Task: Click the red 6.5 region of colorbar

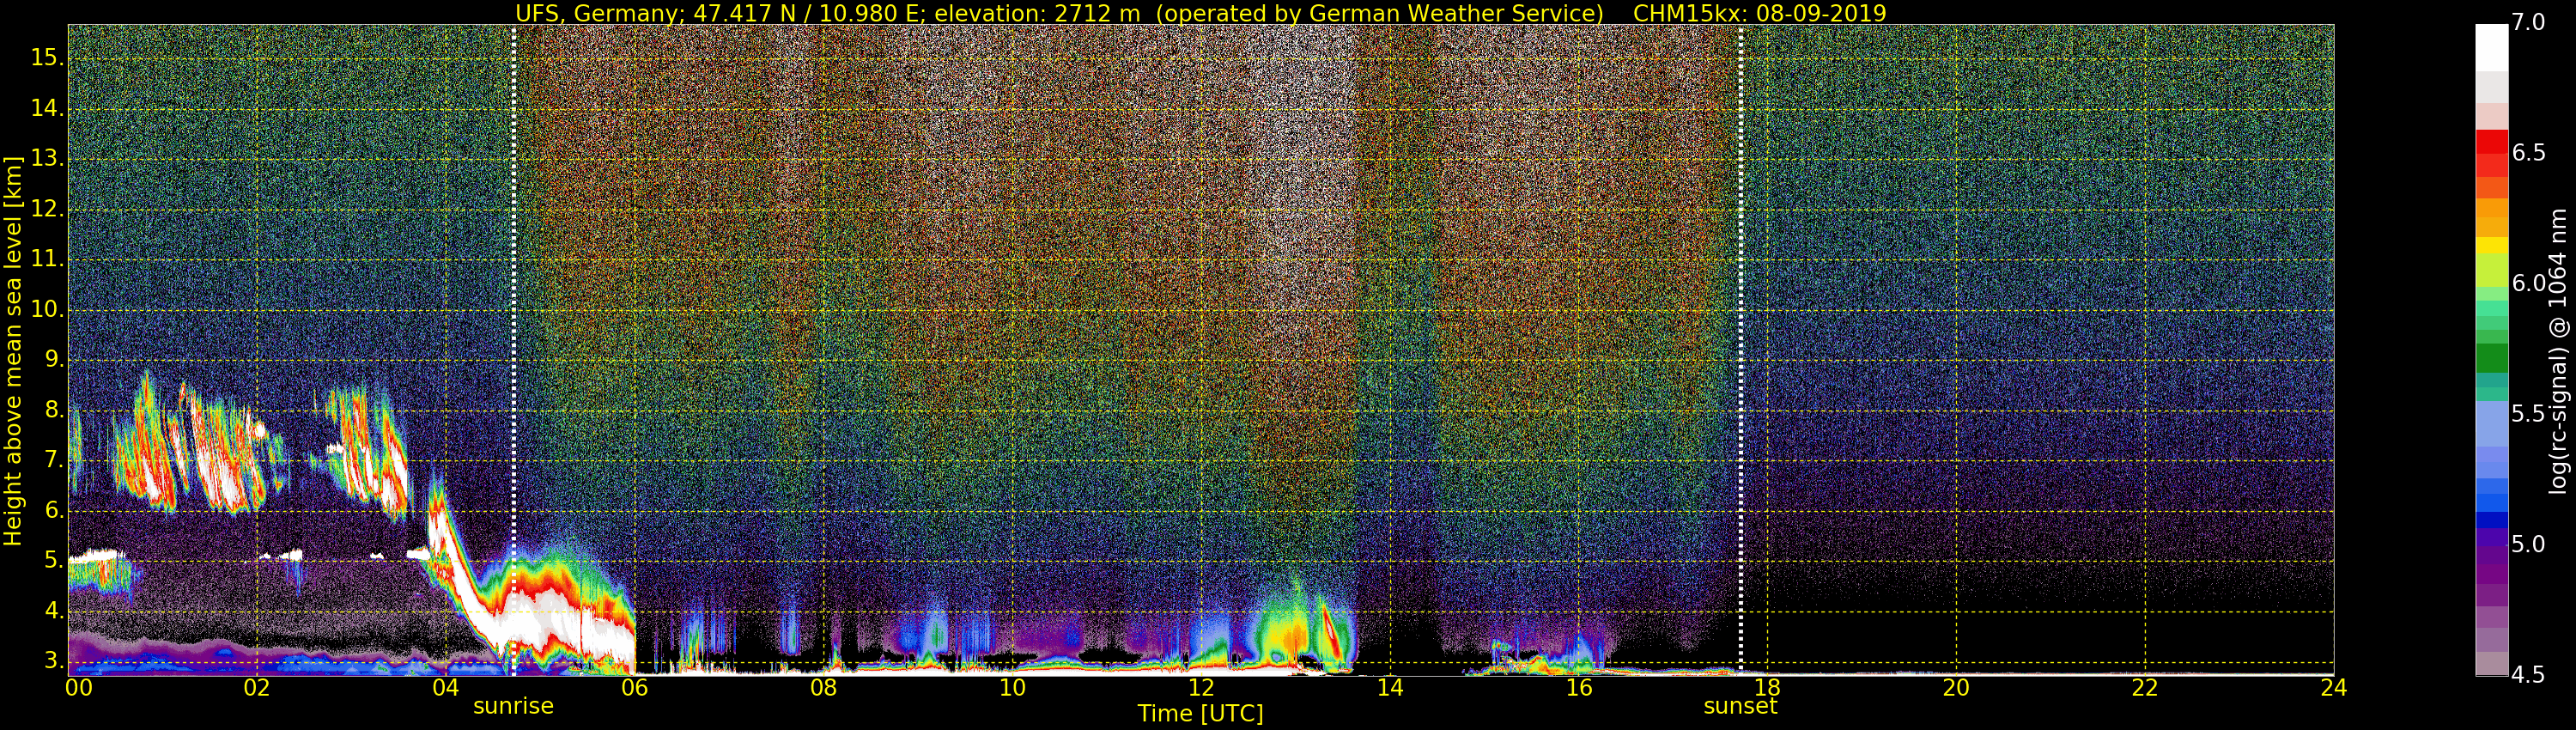Action: tap(2491, 152)
